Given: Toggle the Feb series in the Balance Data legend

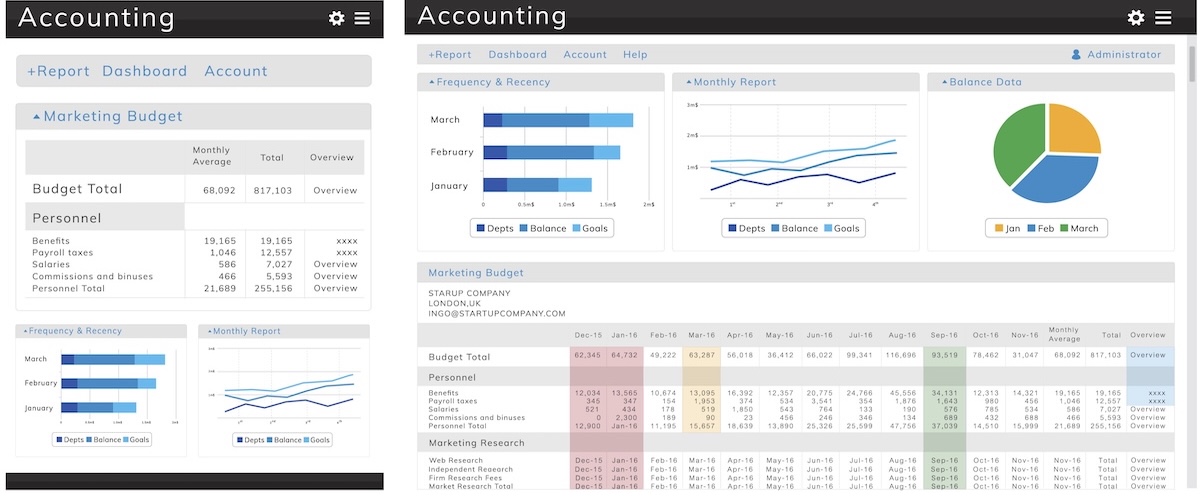Looking at the screenshot, I should 1032,228.
